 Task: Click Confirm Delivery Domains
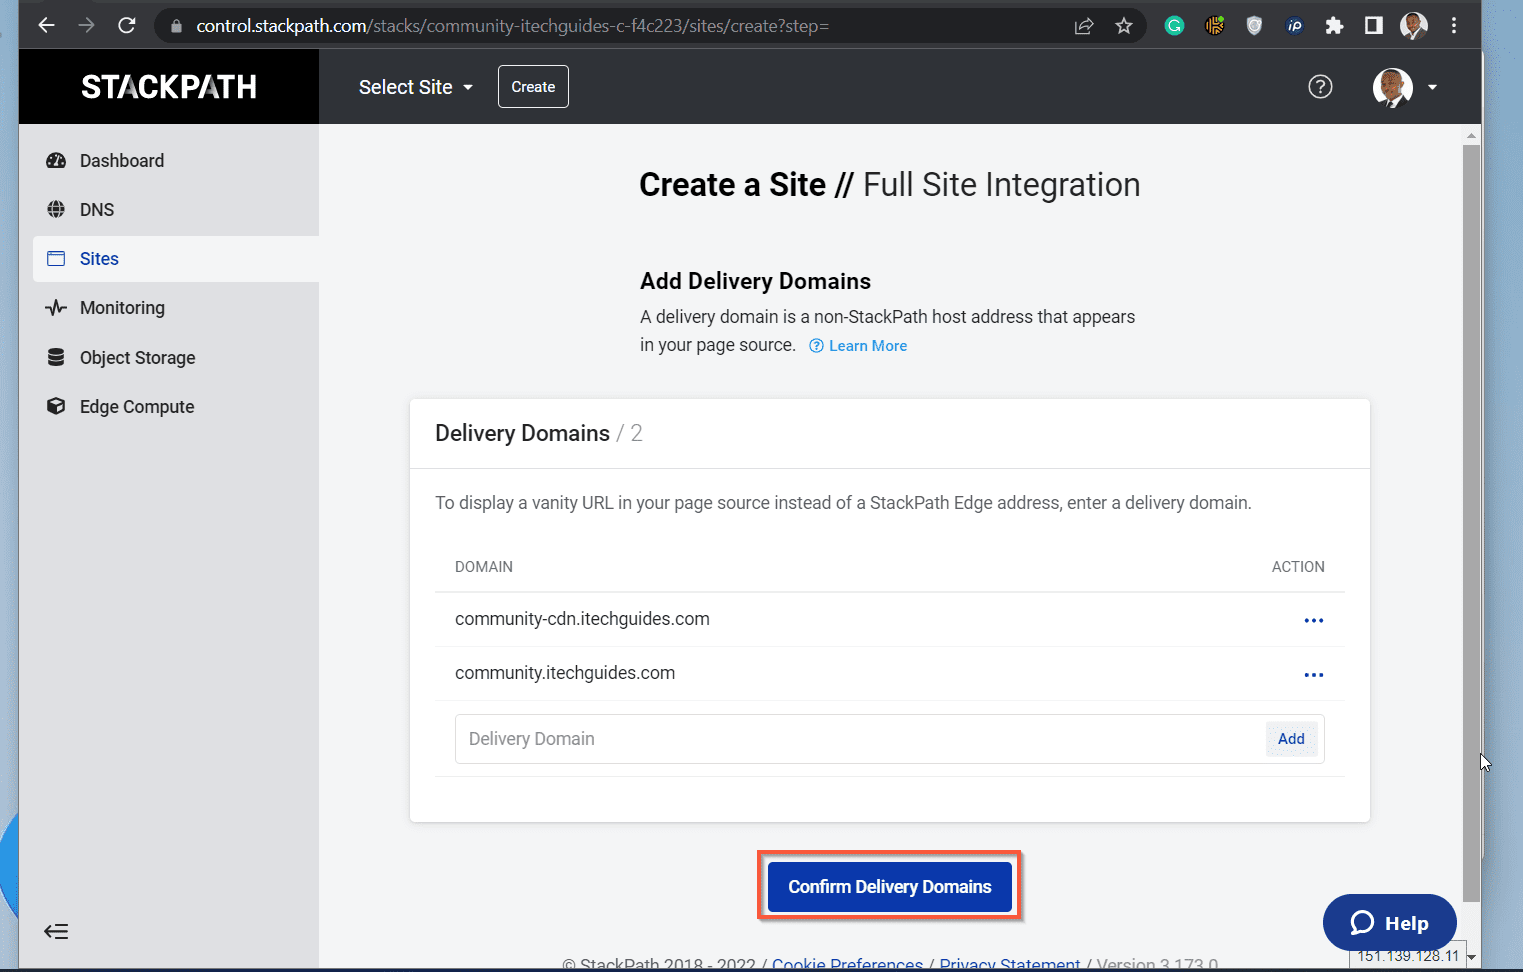click(x=890, y=887)
